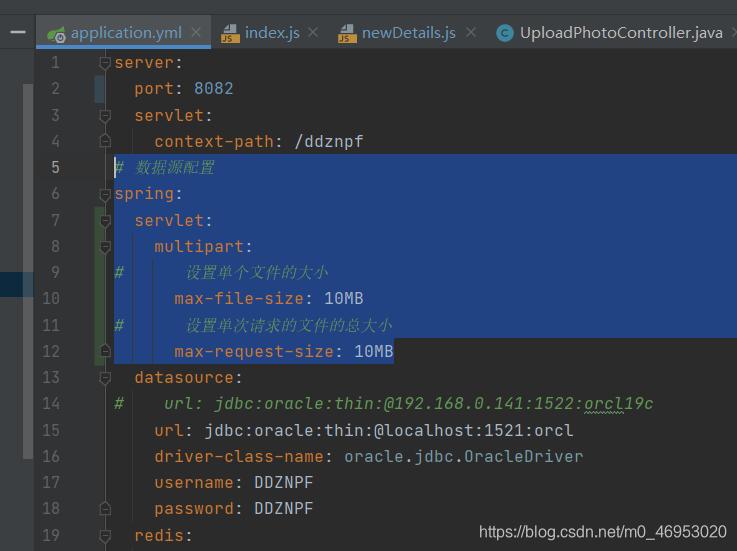Click the redis key on line 19

[159, 535]
